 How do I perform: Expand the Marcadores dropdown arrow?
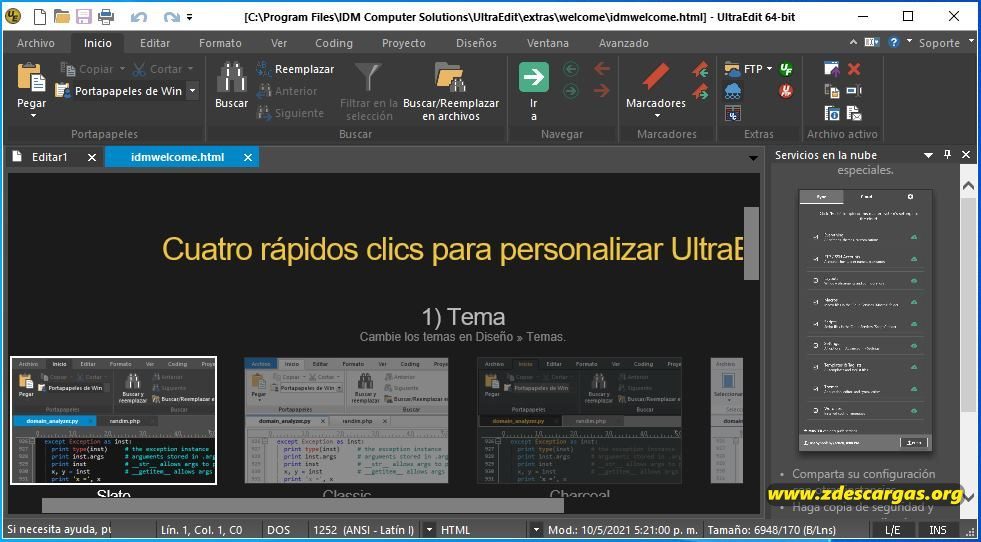click(x=657, y=115)
